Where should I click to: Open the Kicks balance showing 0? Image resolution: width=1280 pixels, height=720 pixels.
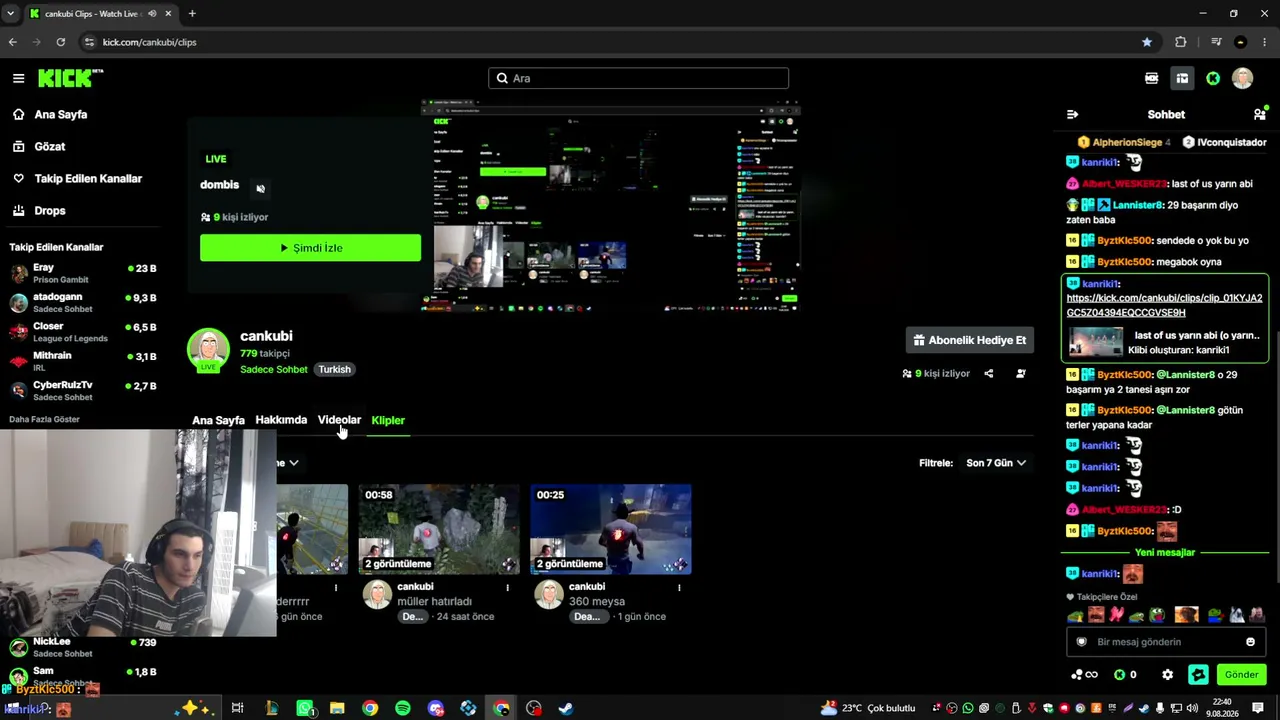[1125, 675]
